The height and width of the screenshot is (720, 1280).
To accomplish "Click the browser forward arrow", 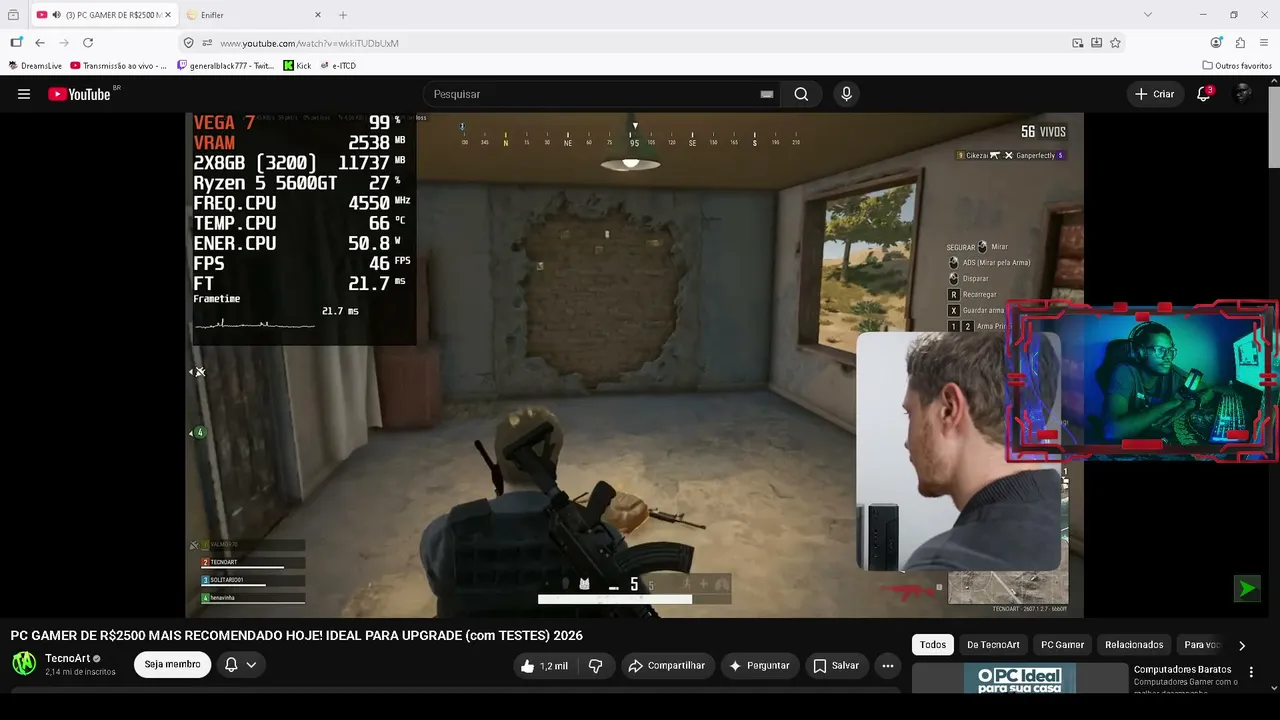I will 64,43.
